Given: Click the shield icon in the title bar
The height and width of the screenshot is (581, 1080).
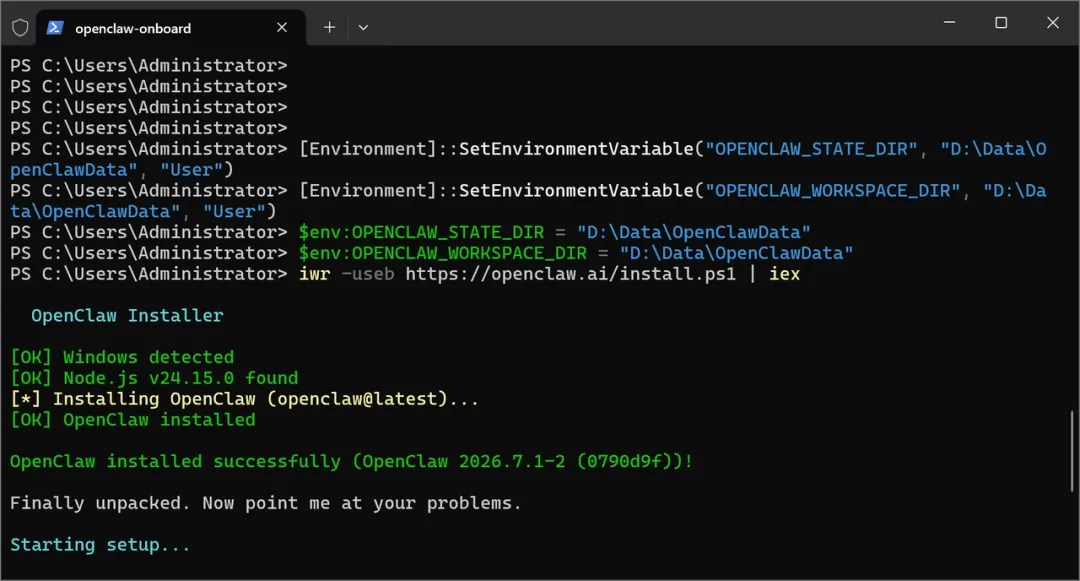Looking at the screenshot, I should point(20,28).
